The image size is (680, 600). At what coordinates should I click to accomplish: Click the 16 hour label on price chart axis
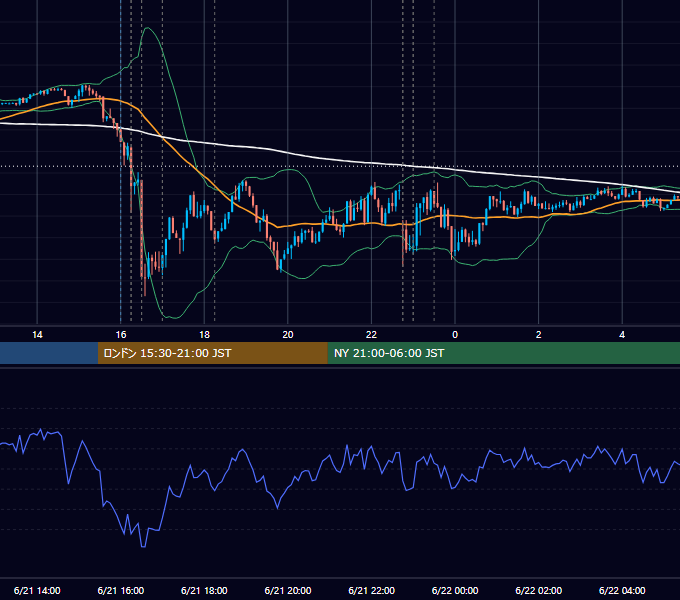(x=121, y=335)
